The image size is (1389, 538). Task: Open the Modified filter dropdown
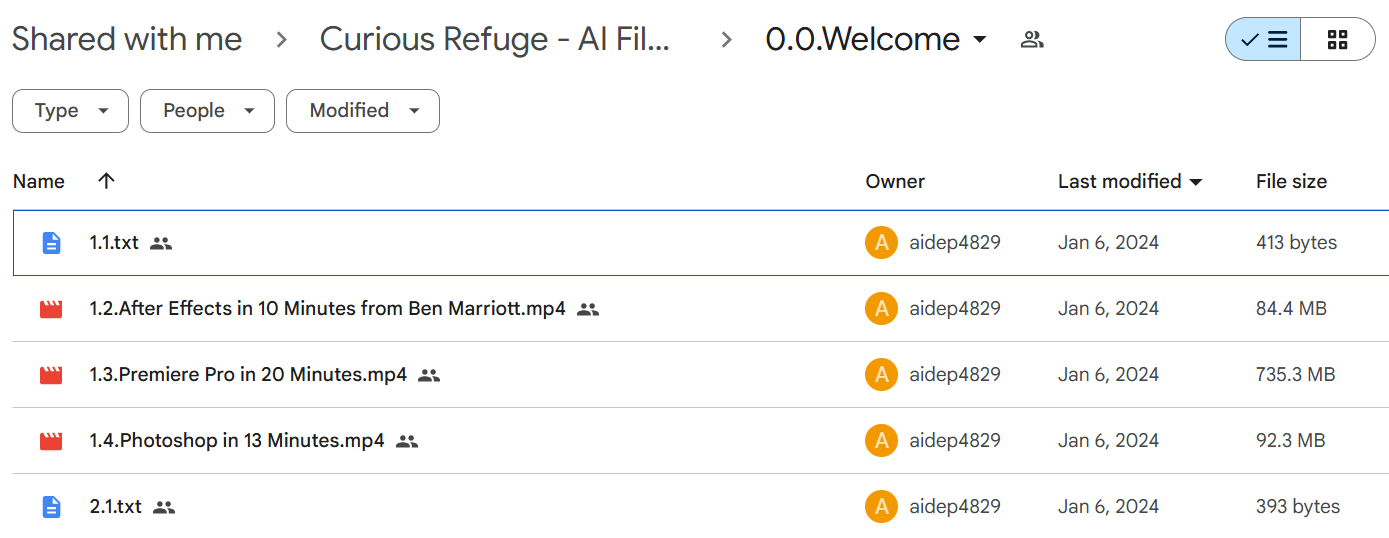pyautogui.click(x=363, y=111)
